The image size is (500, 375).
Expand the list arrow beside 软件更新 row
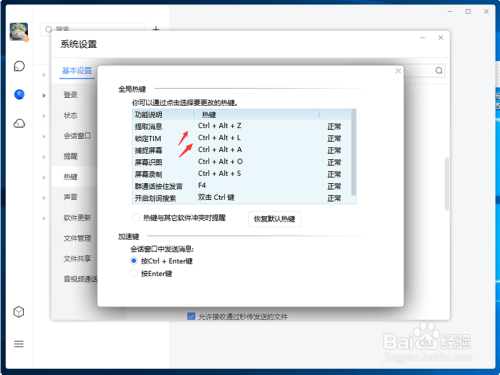point(44,218)
